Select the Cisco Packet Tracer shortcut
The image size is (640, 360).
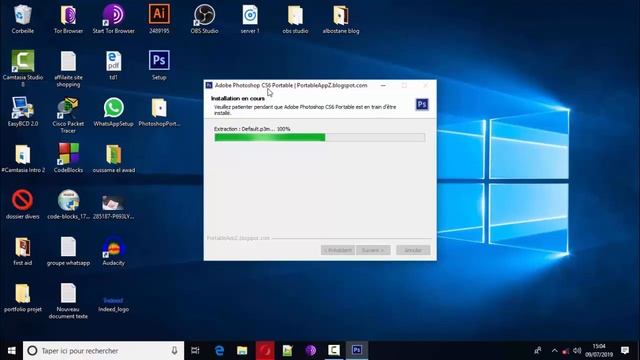[68, 115]
